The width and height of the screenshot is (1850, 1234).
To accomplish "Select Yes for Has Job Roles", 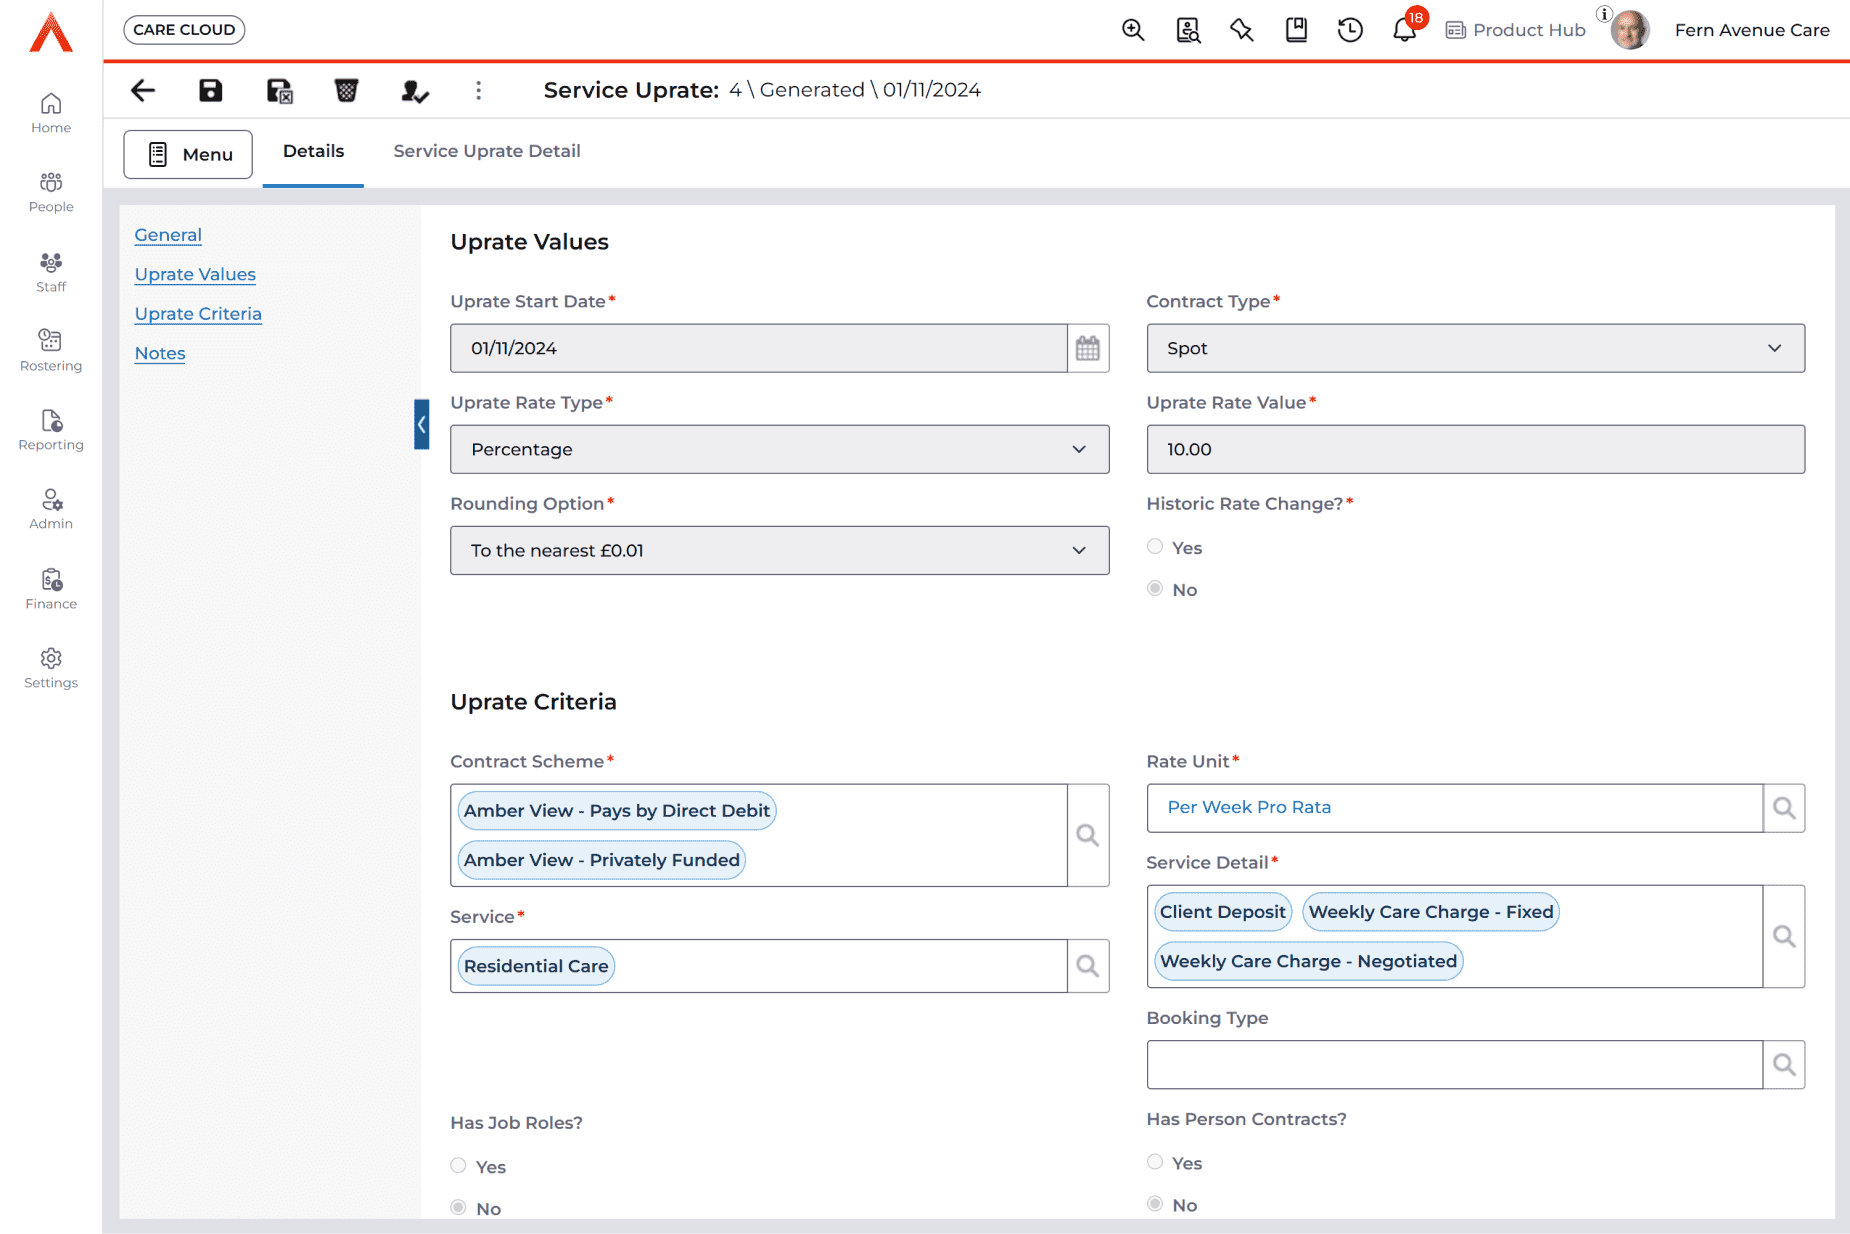I will click(459, 1166).
